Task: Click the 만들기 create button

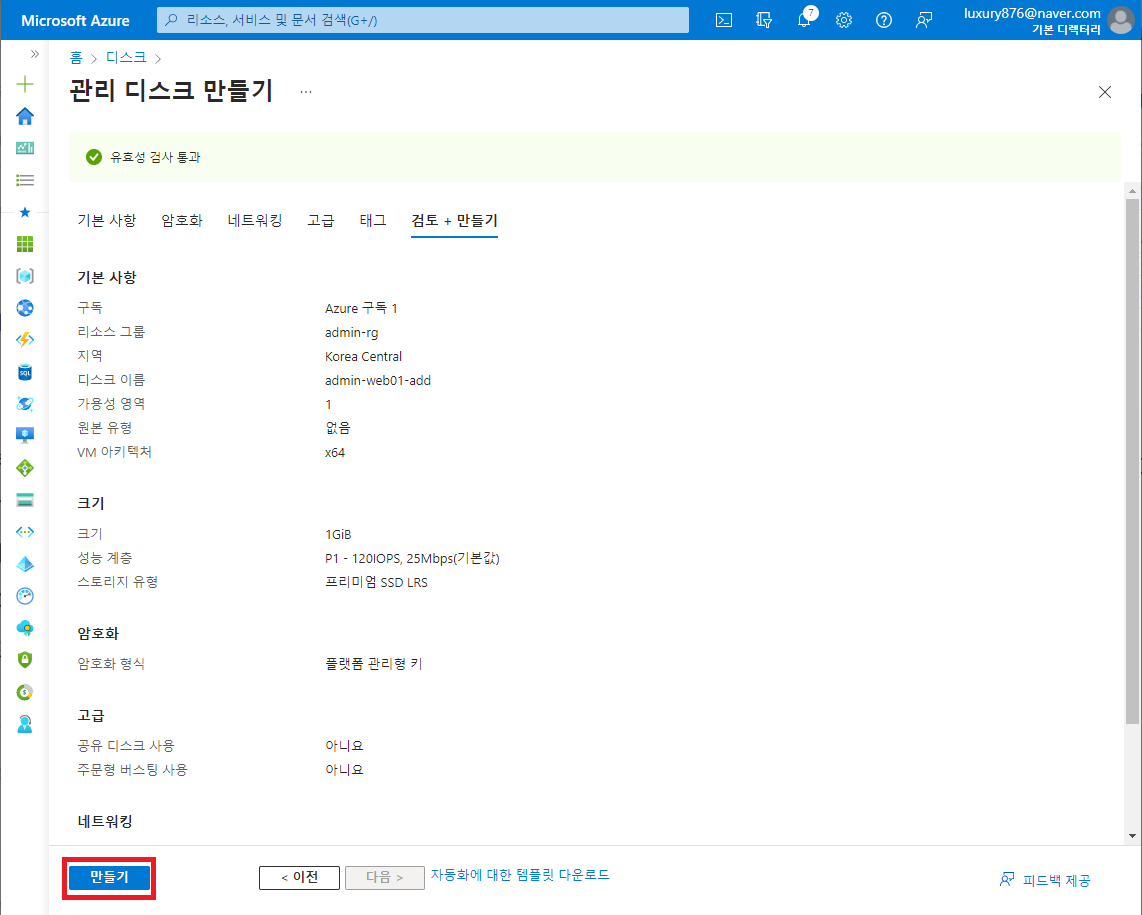Action: 109,878
